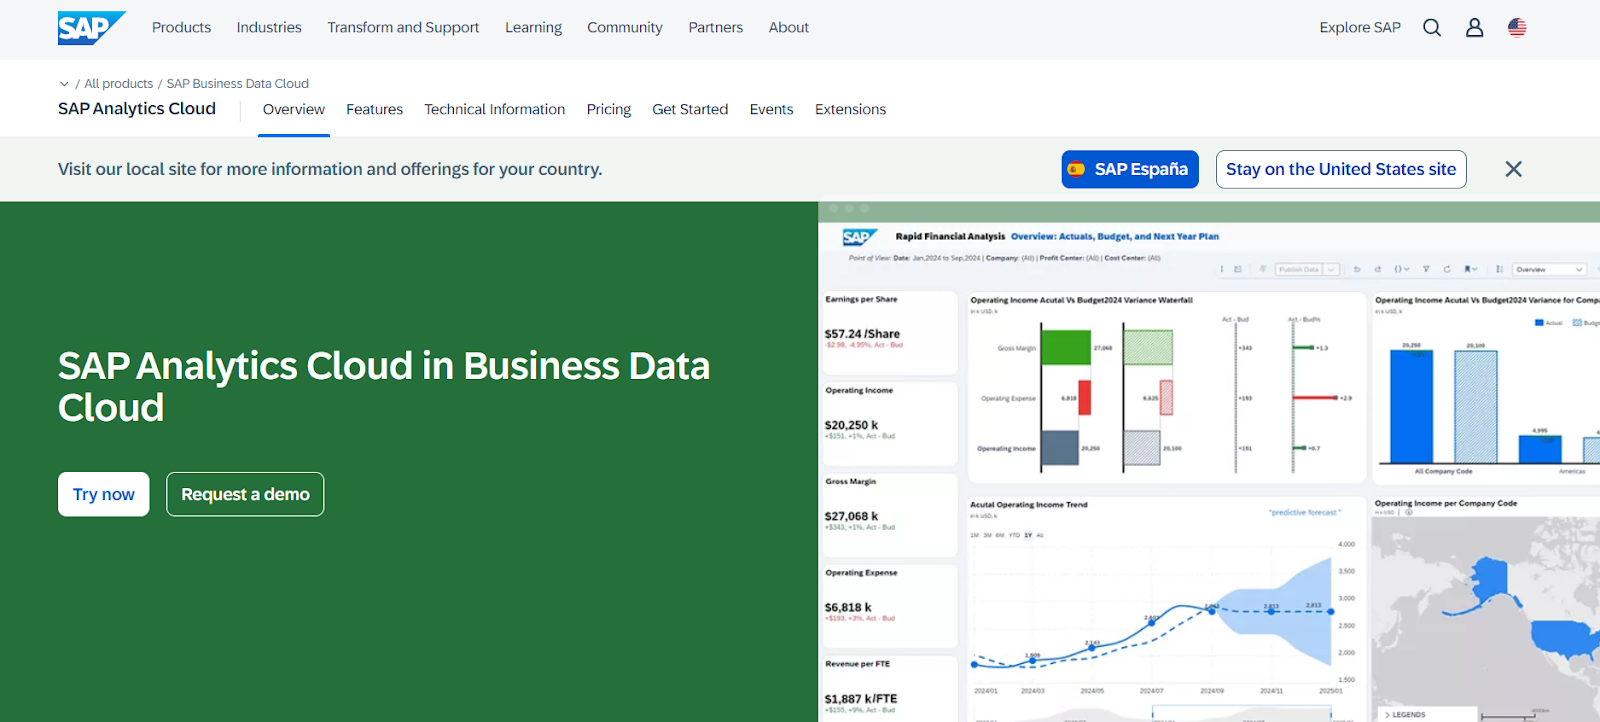Click the Spain flag in SAP España button
This screenshot has height=722, width=1600.
1077,169
